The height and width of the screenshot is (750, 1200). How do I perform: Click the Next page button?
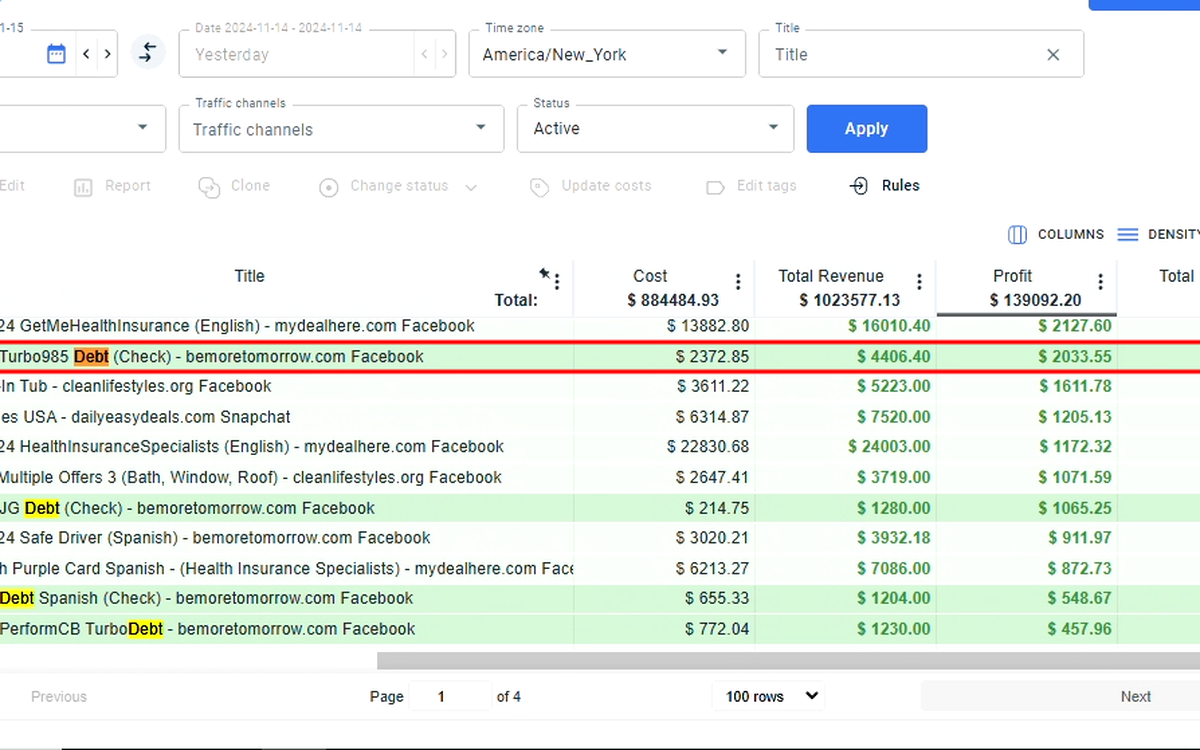(x=1135, y=696)
